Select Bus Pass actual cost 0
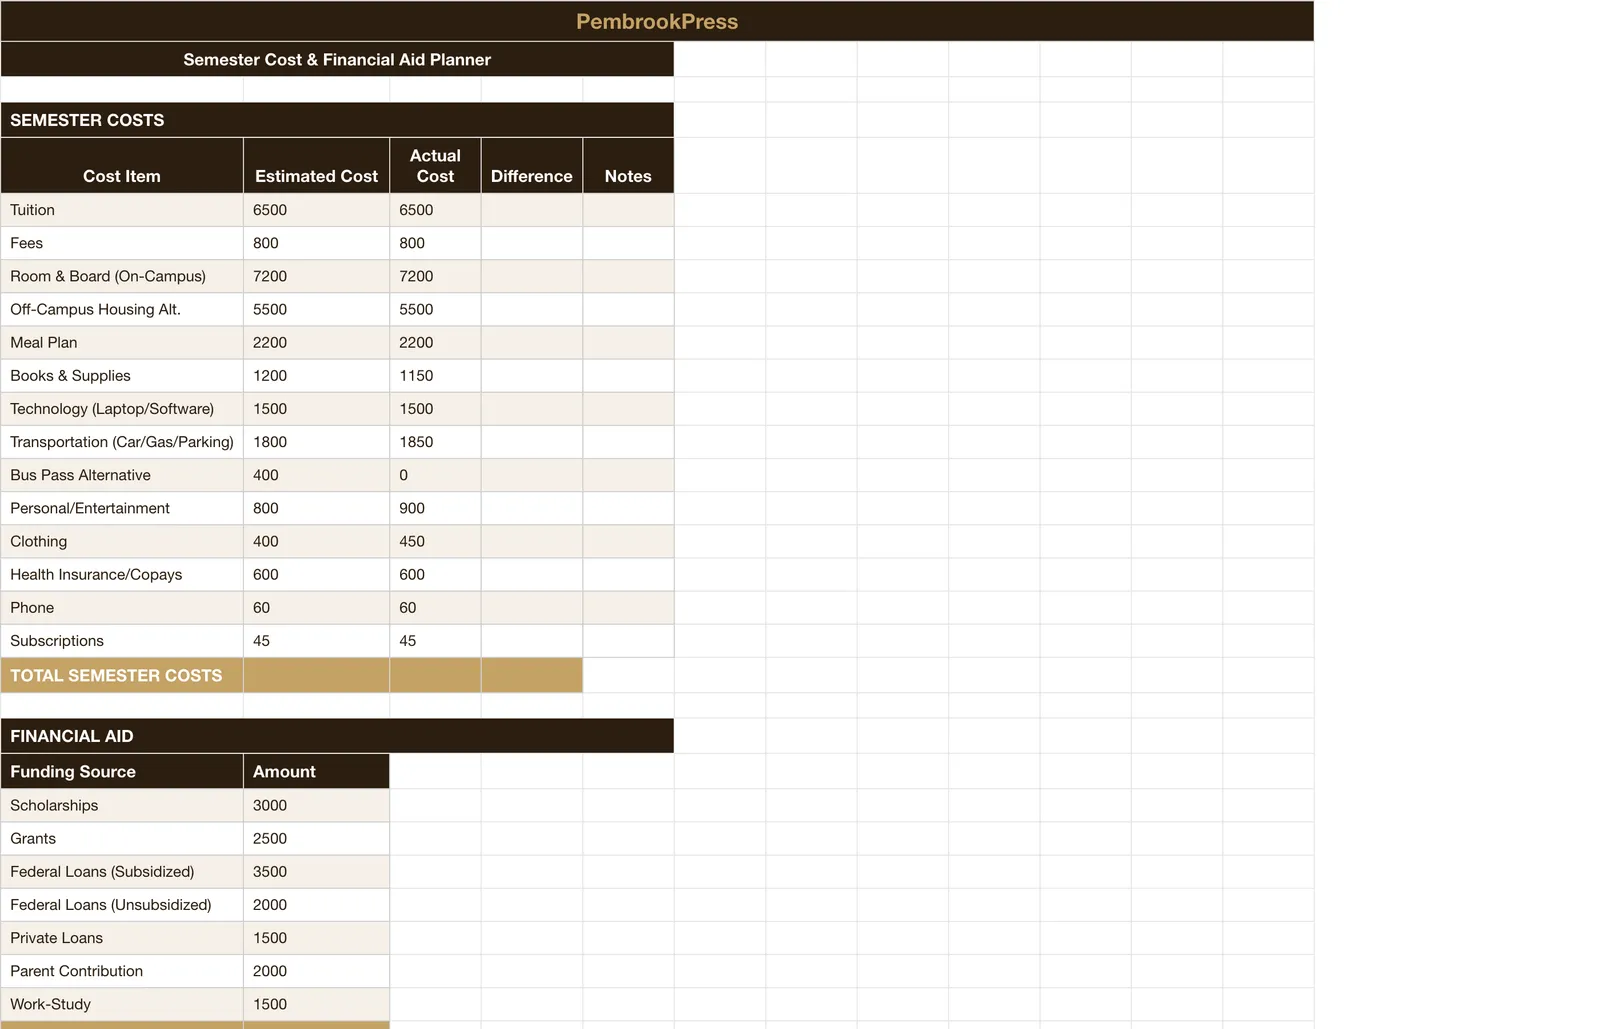 coord(435,475)
